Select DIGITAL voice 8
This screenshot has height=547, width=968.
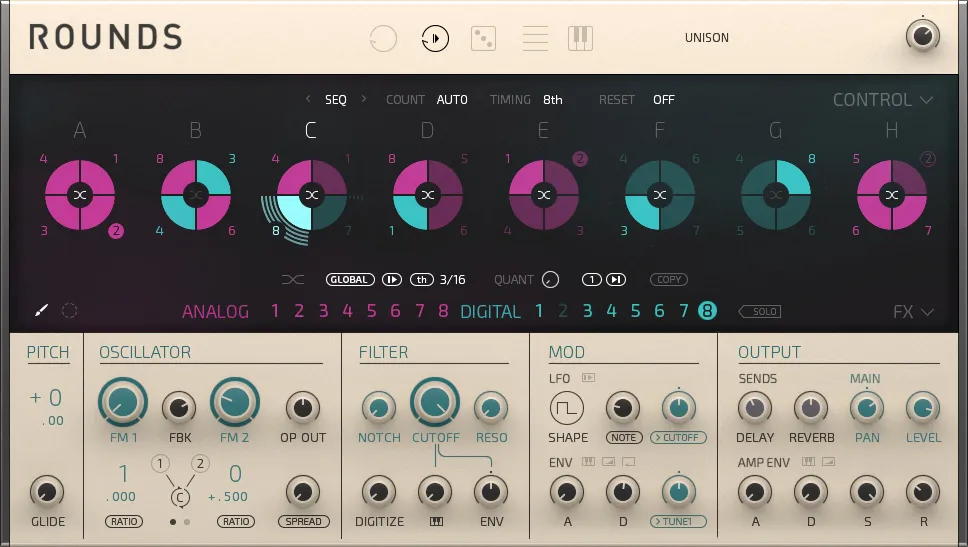[707, 311]
